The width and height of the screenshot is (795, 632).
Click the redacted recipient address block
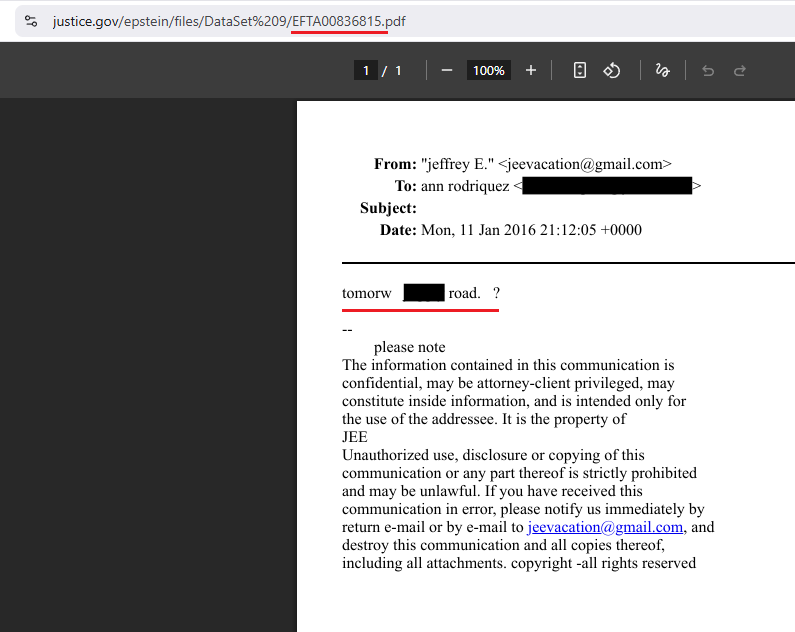click(x=607, y=186)
